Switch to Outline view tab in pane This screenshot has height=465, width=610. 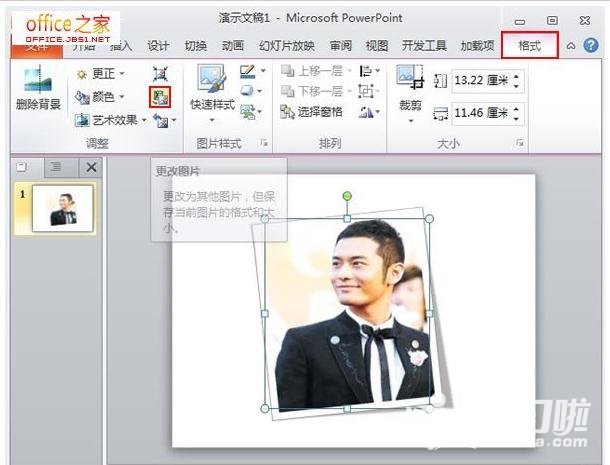[x=56, y=167]
